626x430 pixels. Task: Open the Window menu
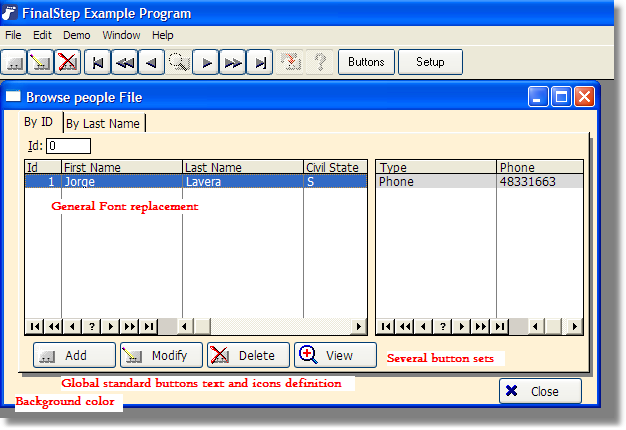pyautogui.click(x=121, y=35)
